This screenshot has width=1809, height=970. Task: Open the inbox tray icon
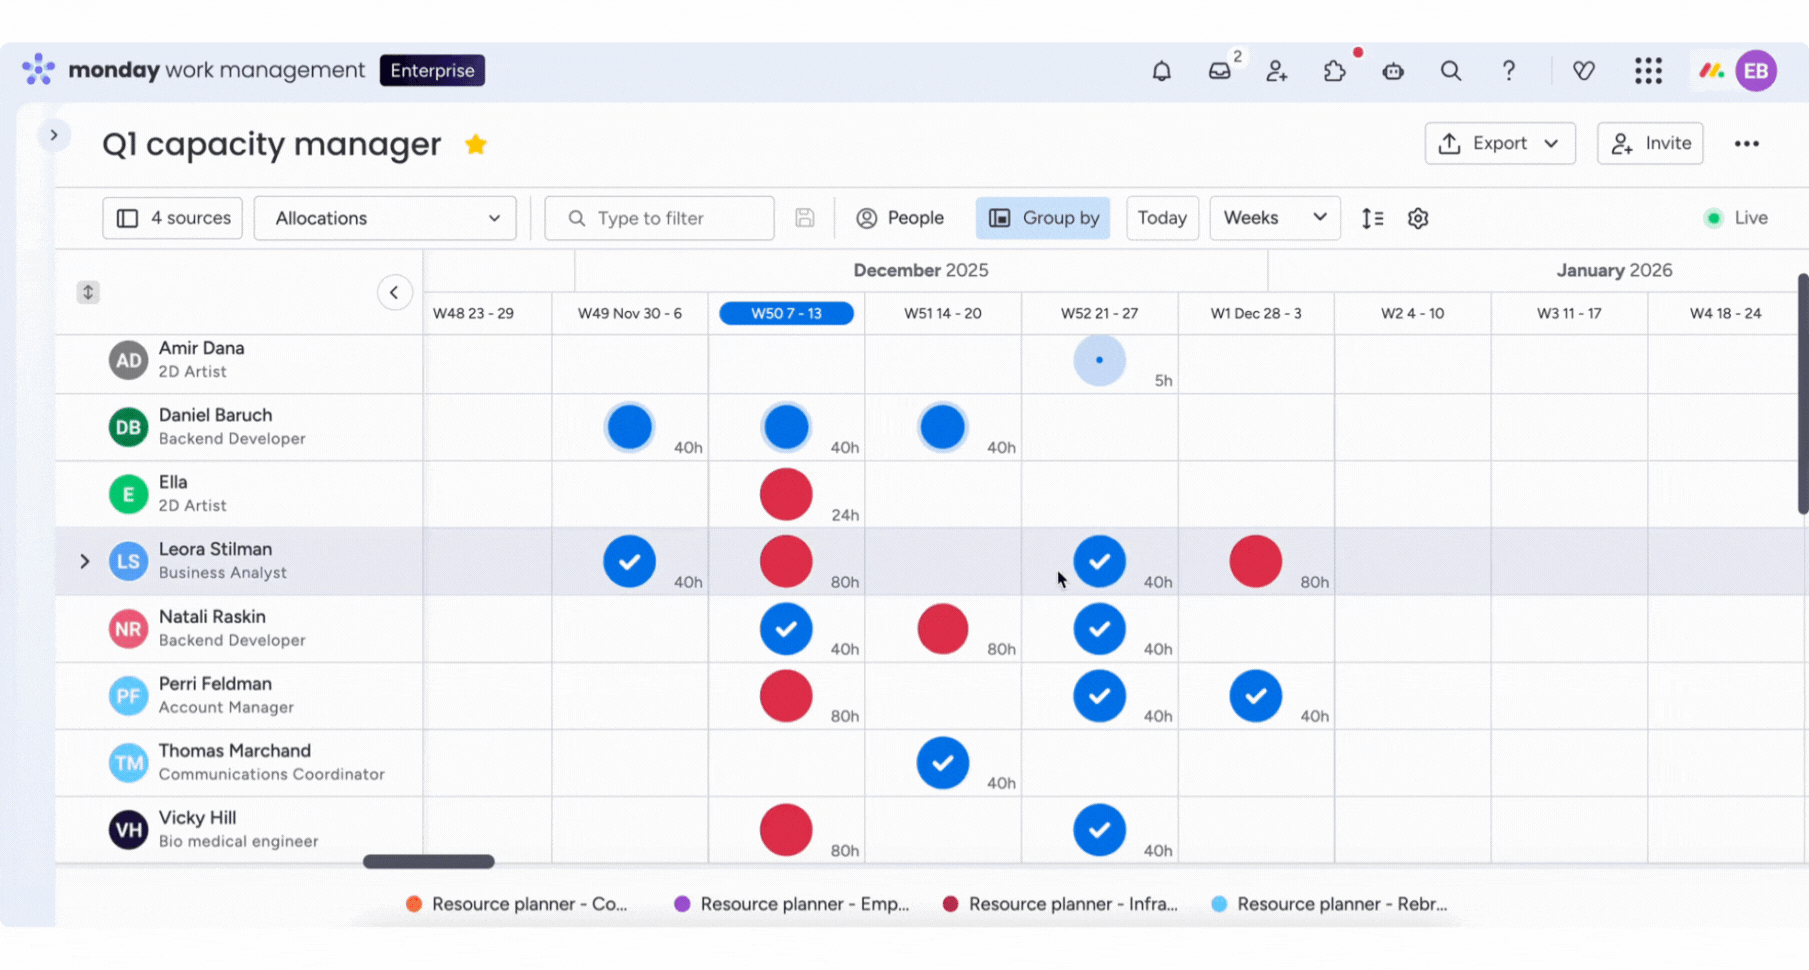tap(1219, 71)
